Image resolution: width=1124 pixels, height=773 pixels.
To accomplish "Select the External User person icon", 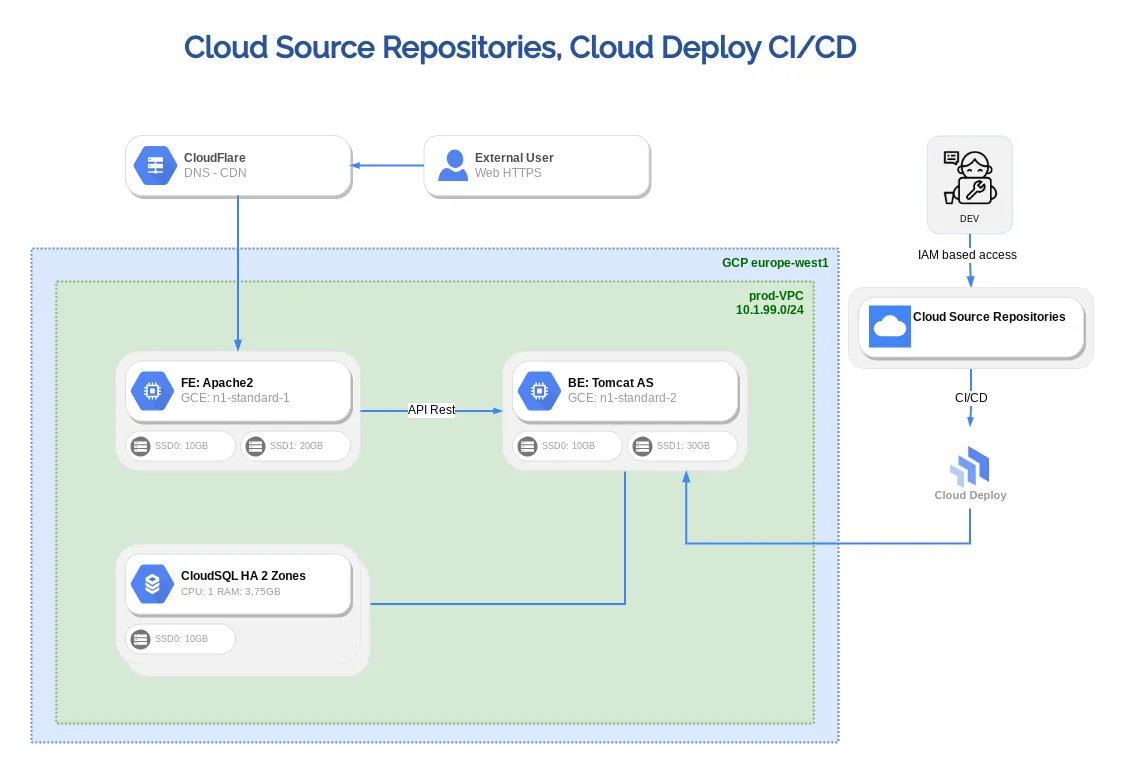I will point(453,165).
